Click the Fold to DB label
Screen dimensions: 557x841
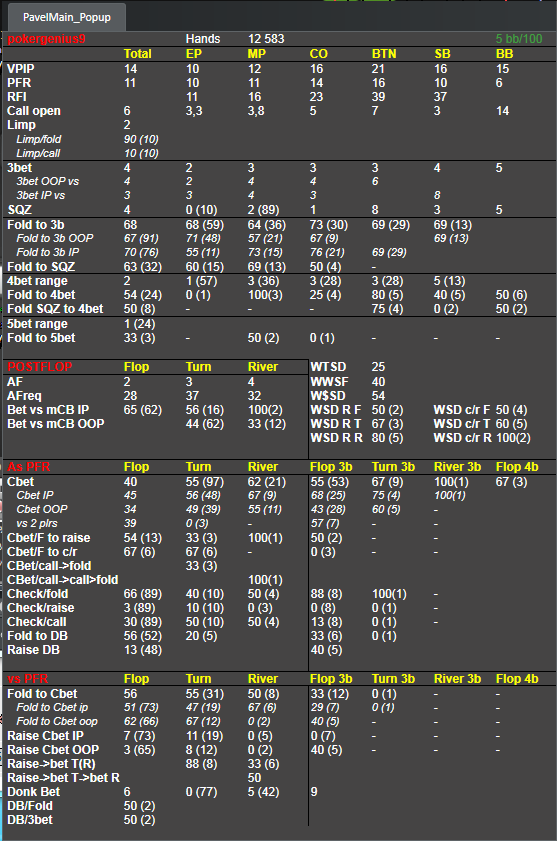(x=37, y=636)
